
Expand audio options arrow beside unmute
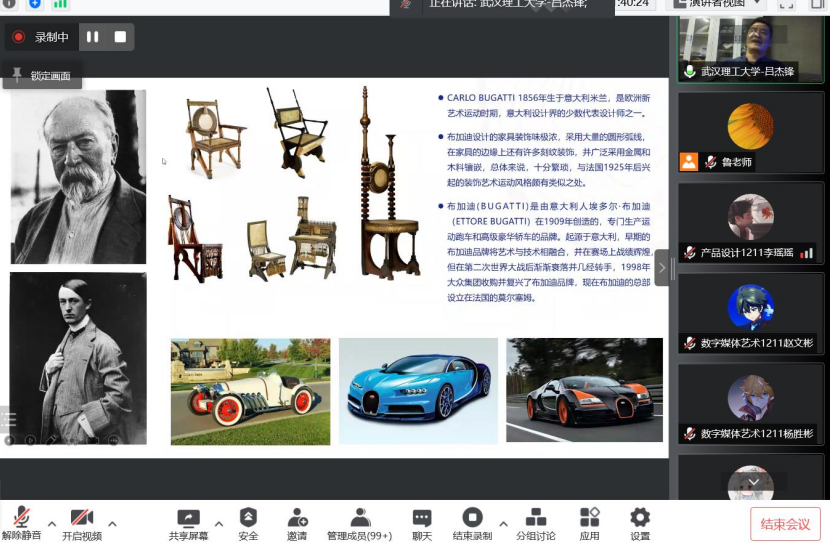tap(52, 524)
